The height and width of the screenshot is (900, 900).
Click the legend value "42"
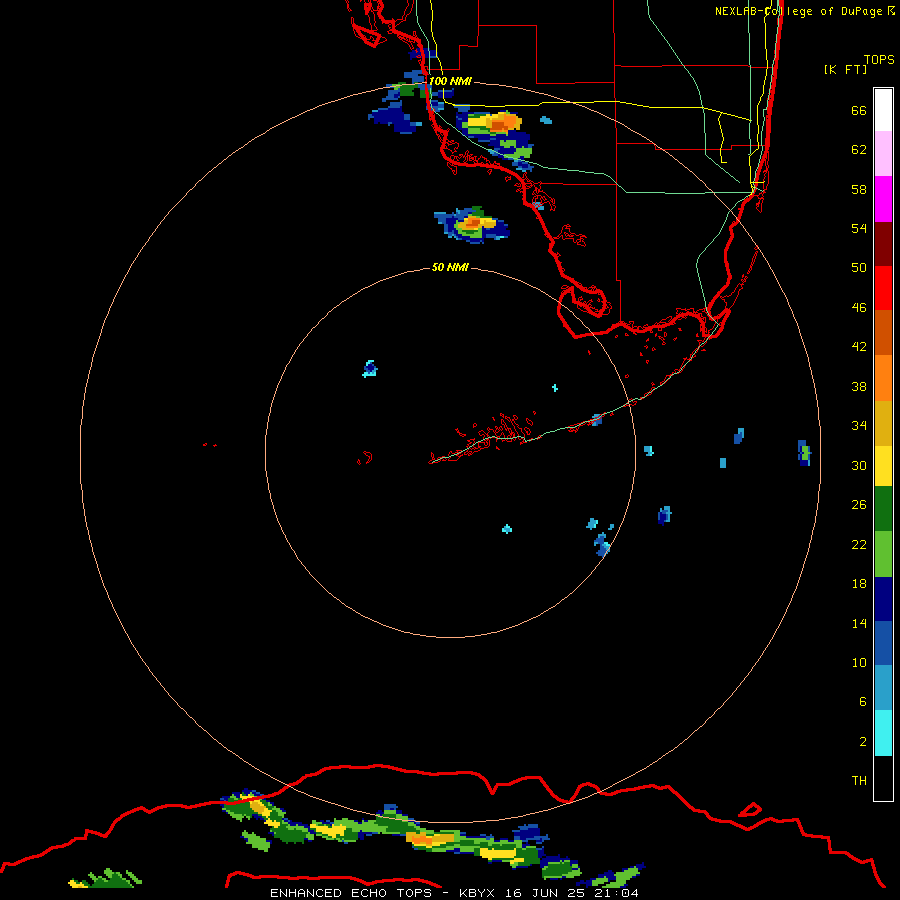tap(859, 347)
